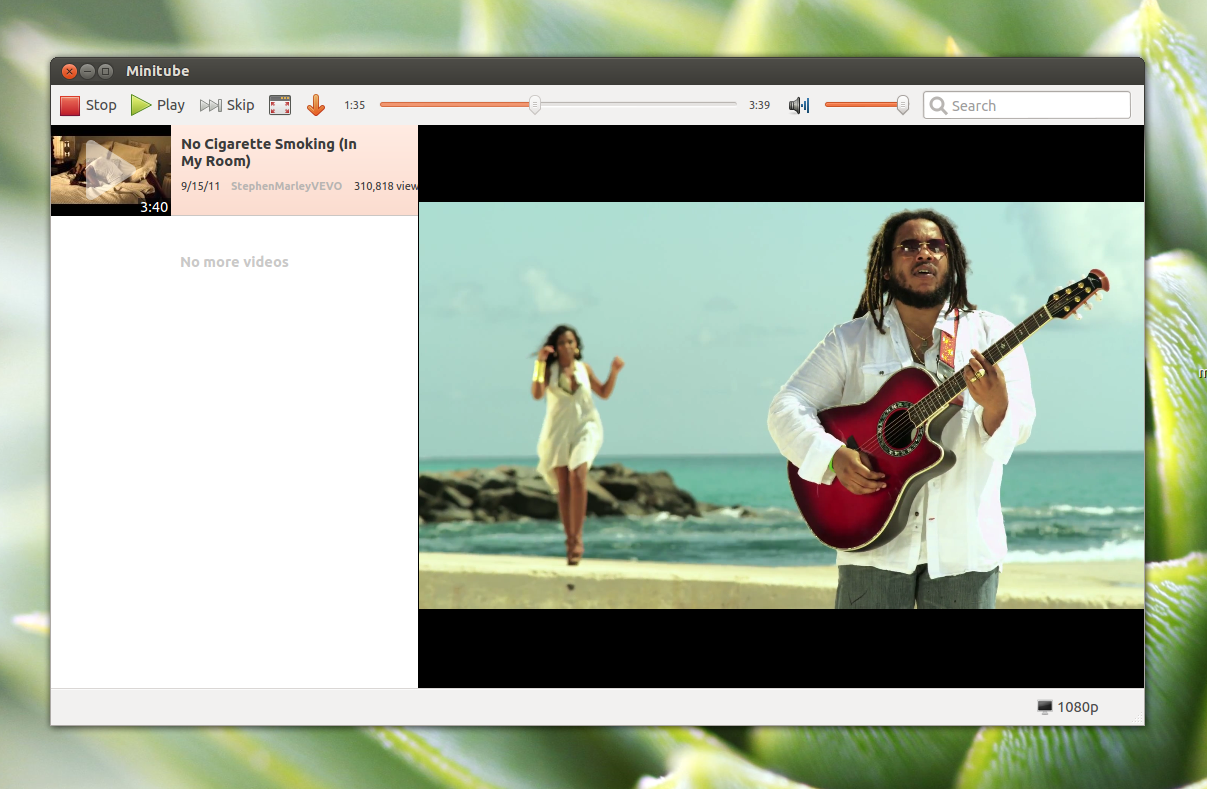Close the Minitube window
This screenshot has height=789, width=1207.
pos(69,71)
